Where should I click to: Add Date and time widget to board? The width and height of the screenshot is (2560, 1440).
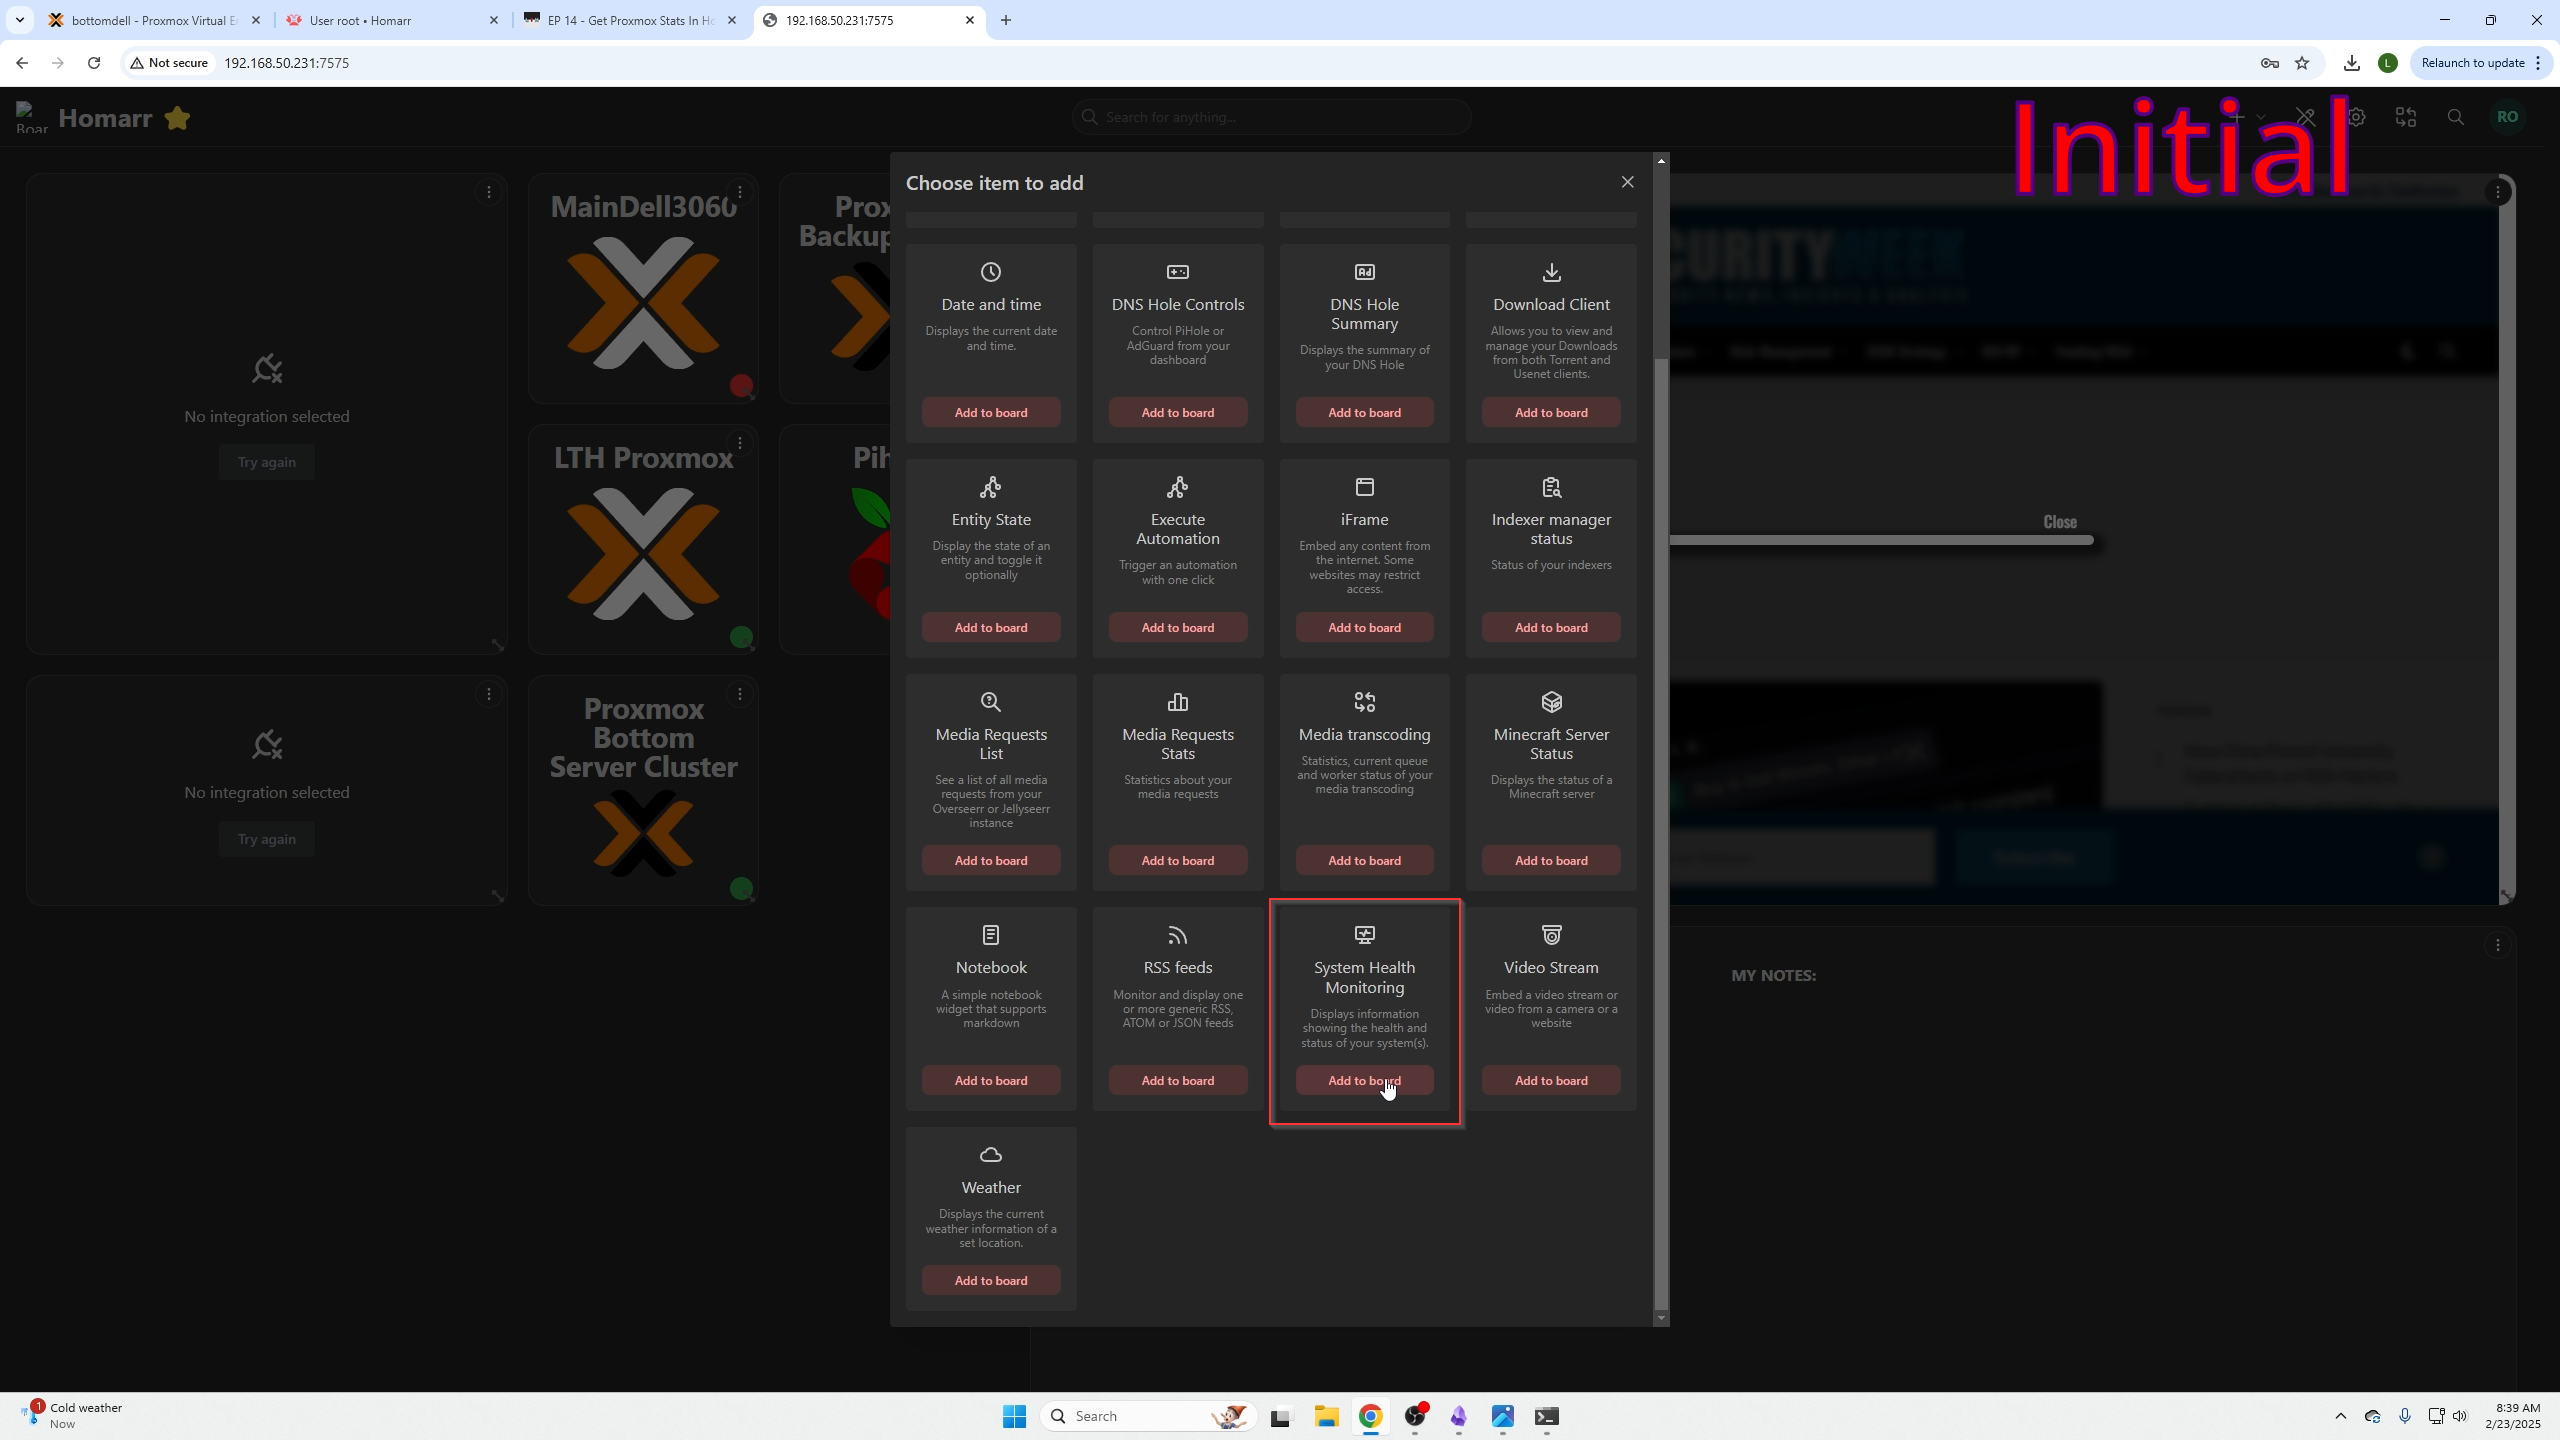click(990, 412)
